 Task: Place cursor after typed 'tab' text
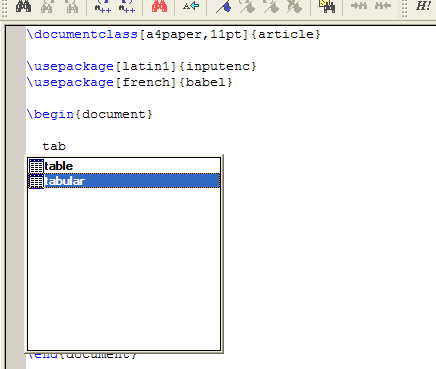click(x=66, y=146)
